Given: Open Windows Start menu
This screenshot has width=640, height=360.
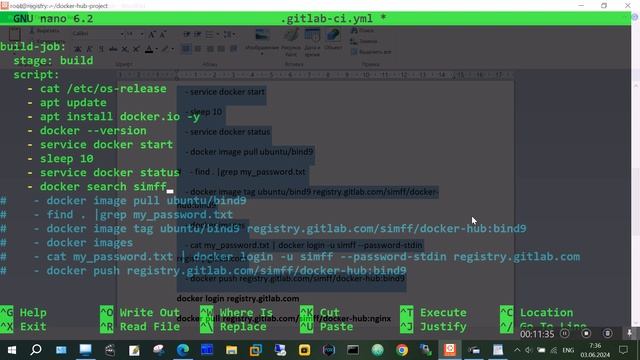Looking at the screenshot, I should [12, 350].
